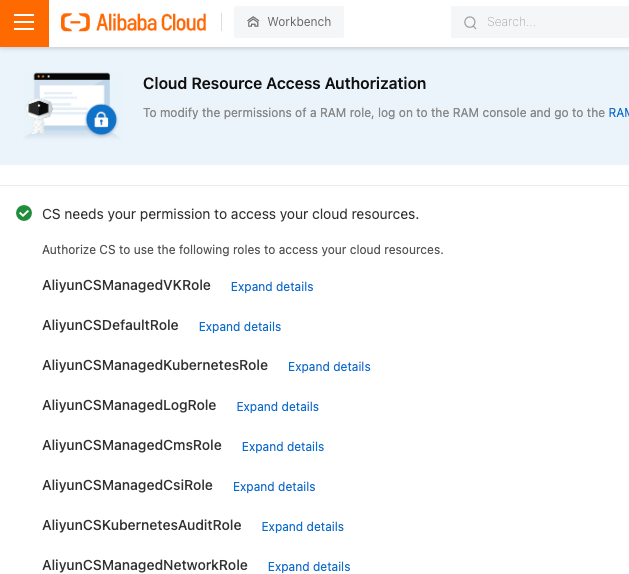
Task: Click the AliyunCSDefaultRole role name
Action: pyautogui.click(x=110, y=325)
